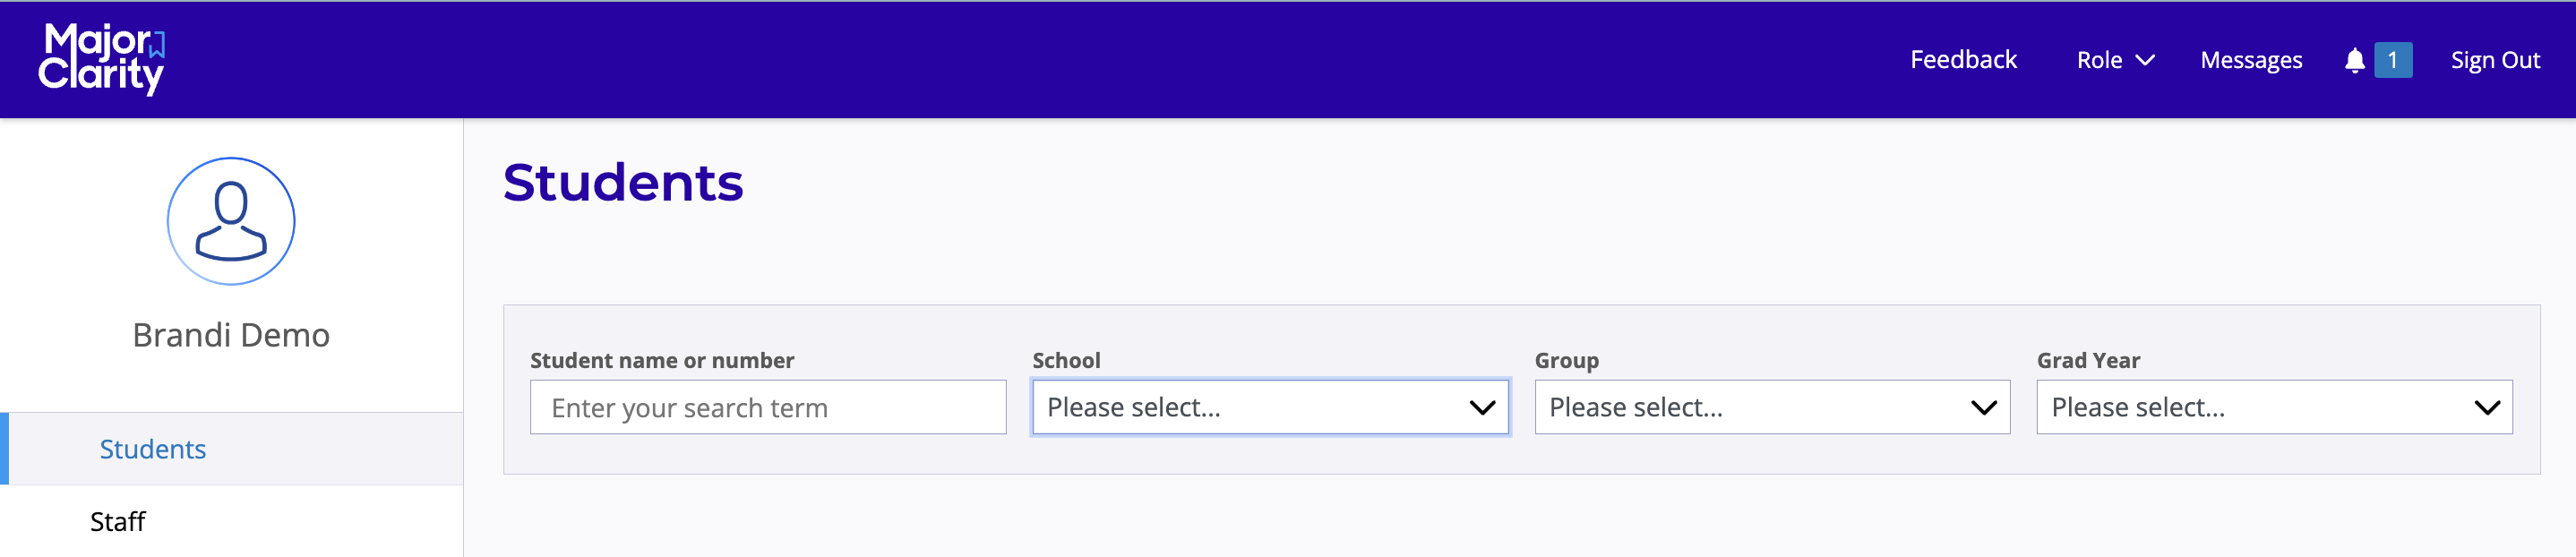The height and width of the screenshot is (557, 2576).
Task: Click the Grad Year dropdown arrow
Action: (2486, 407)
